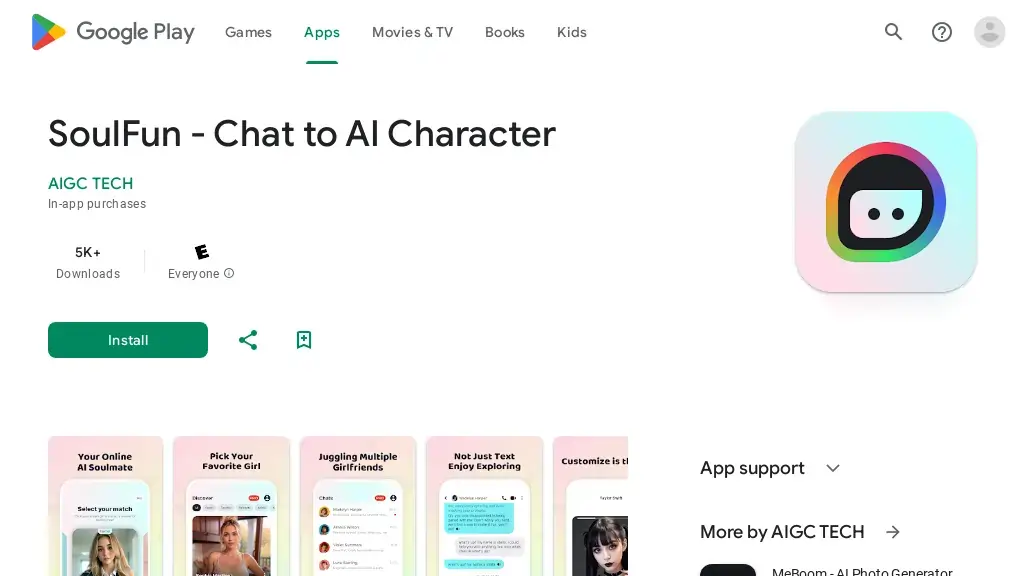Click the Google Play logo

(113, 32)
